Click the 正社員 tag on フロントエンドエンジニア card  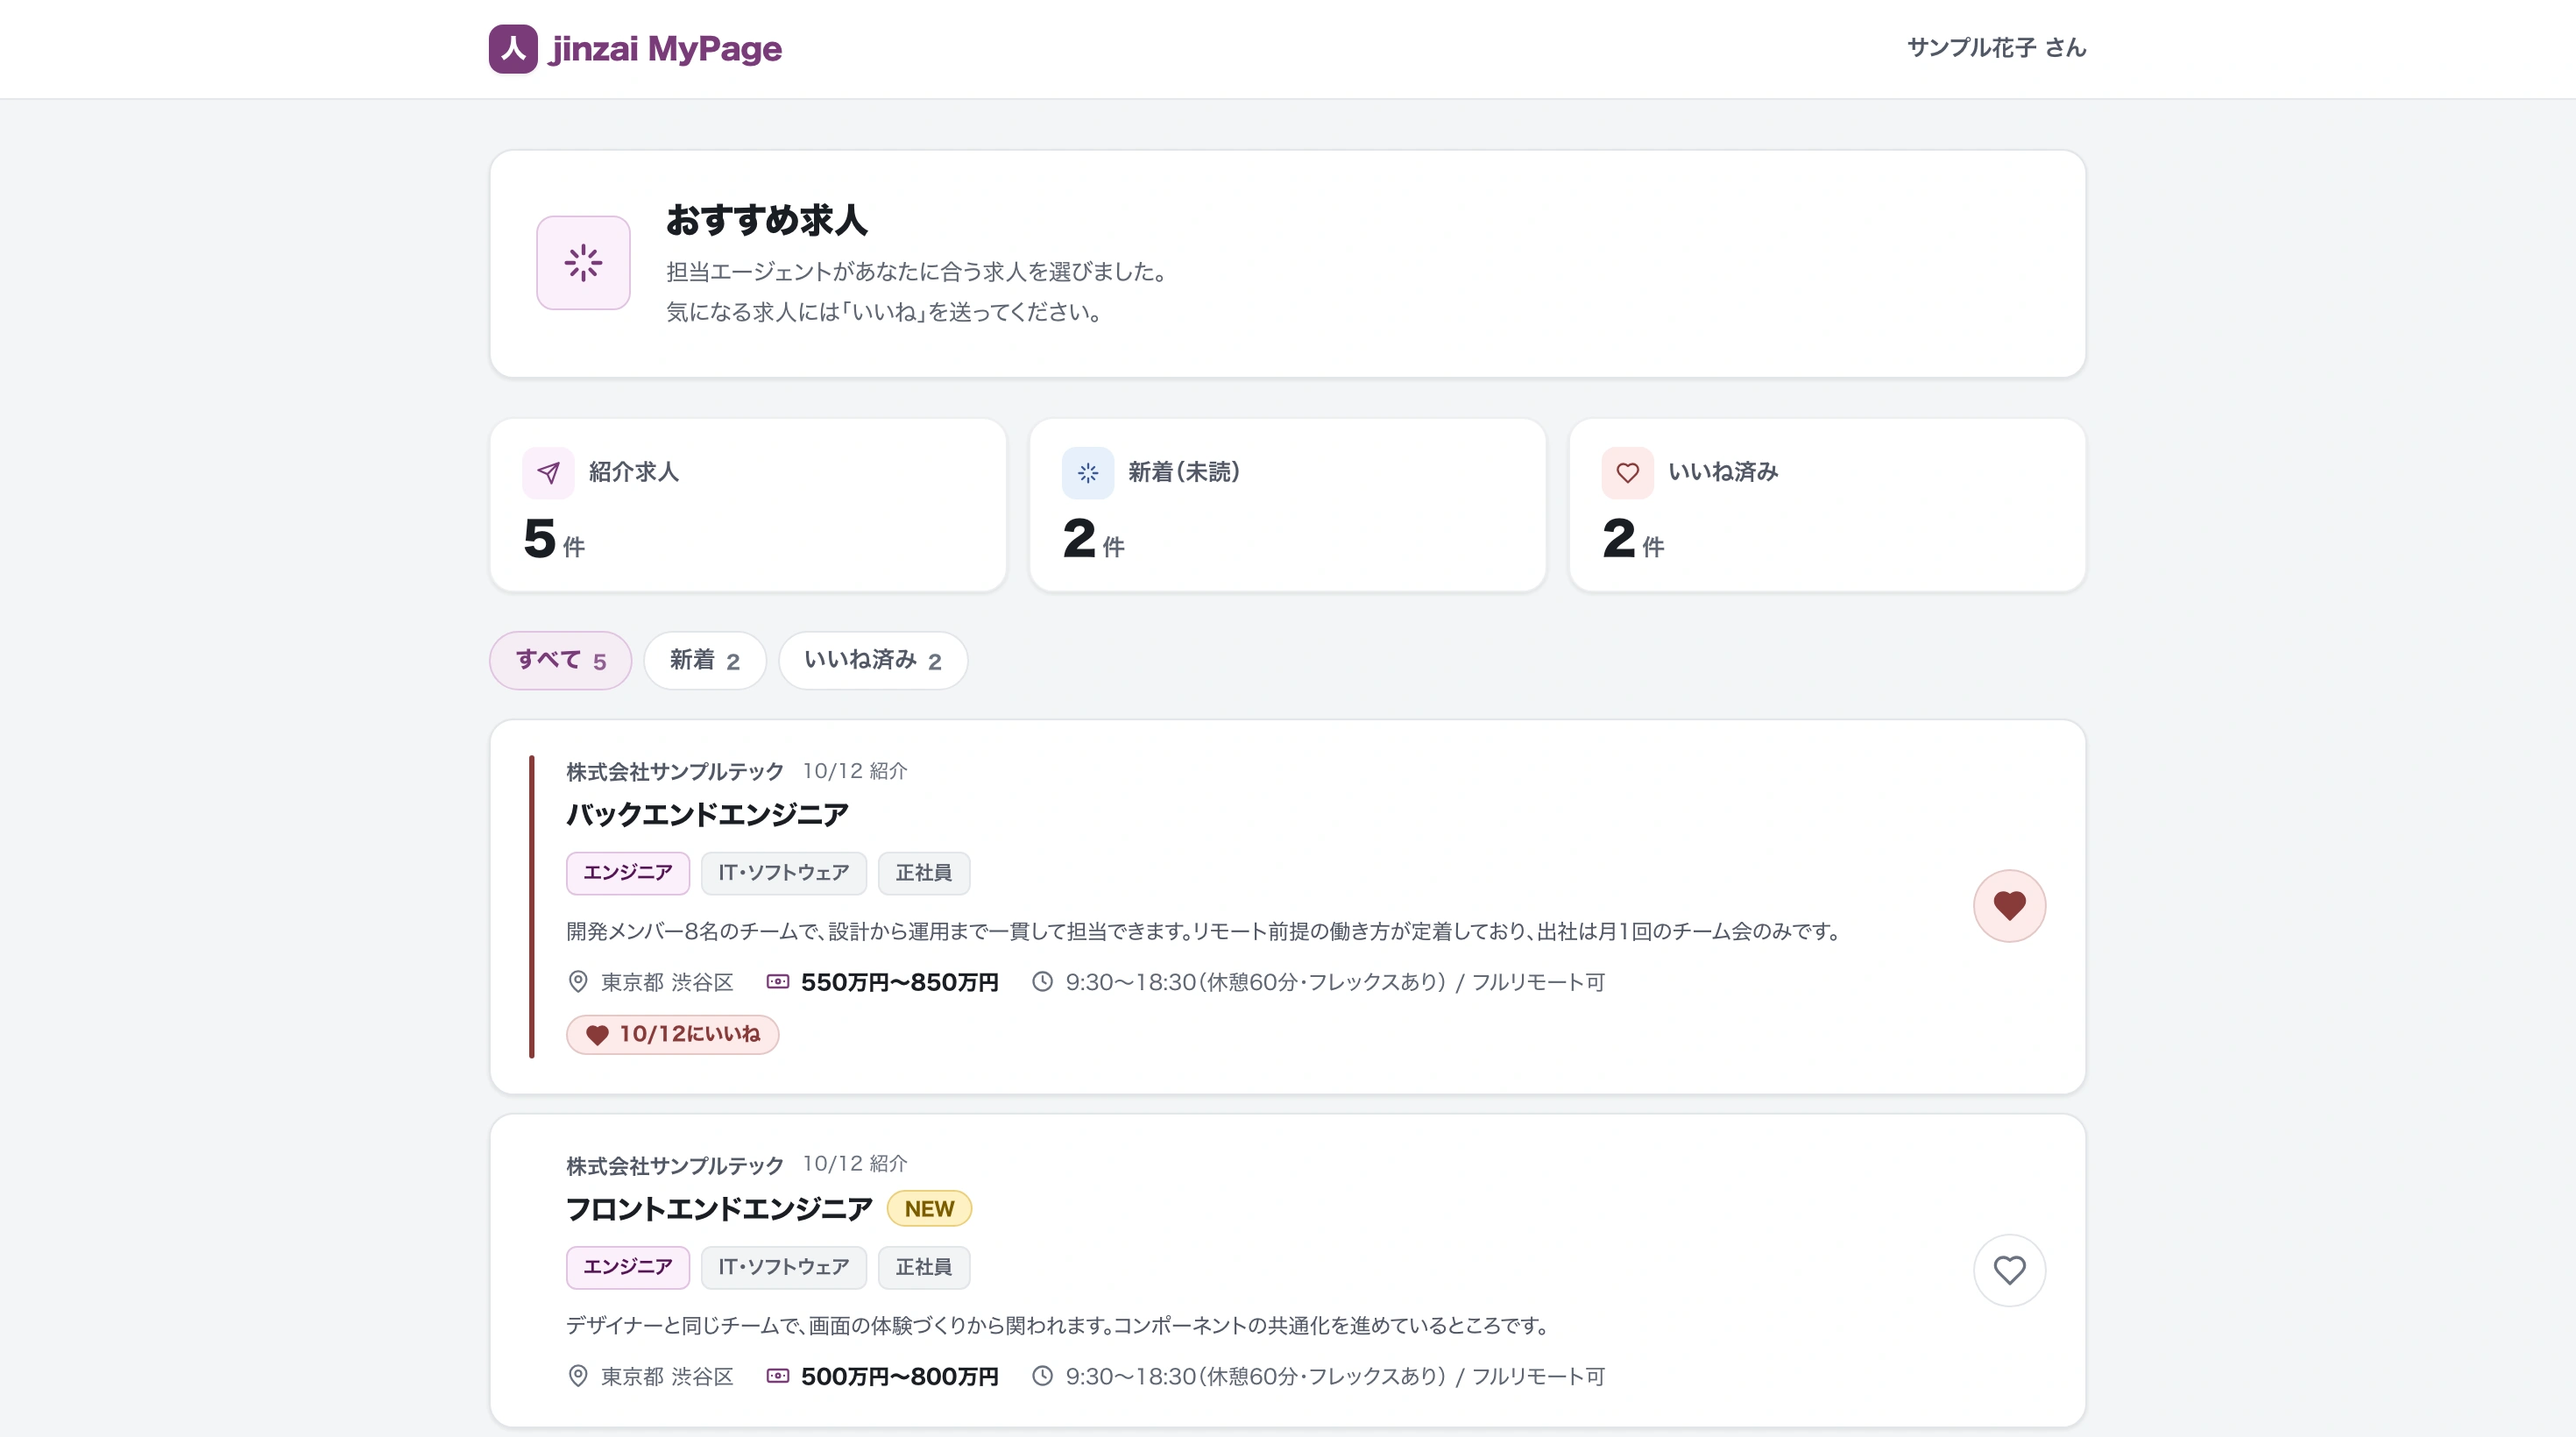924,1267
